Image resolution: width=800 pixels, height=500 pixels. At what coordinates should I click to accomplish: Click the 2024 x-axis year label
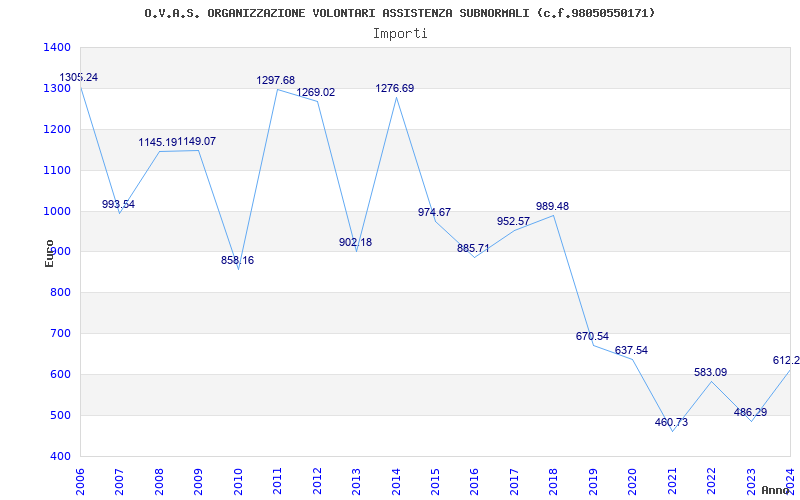(x=790, y=480)
